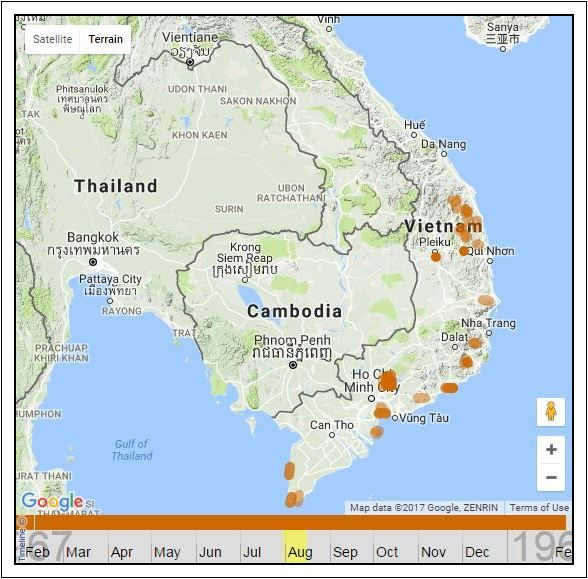
Task: Click the orange timeline band
Action: [x=300, y=522]
